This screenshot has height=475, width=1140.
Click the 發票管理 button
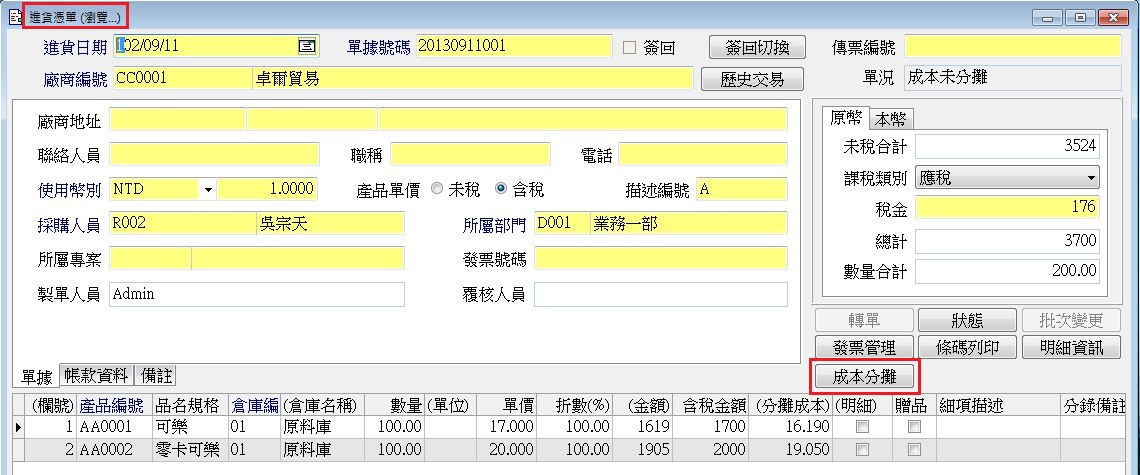863,348
